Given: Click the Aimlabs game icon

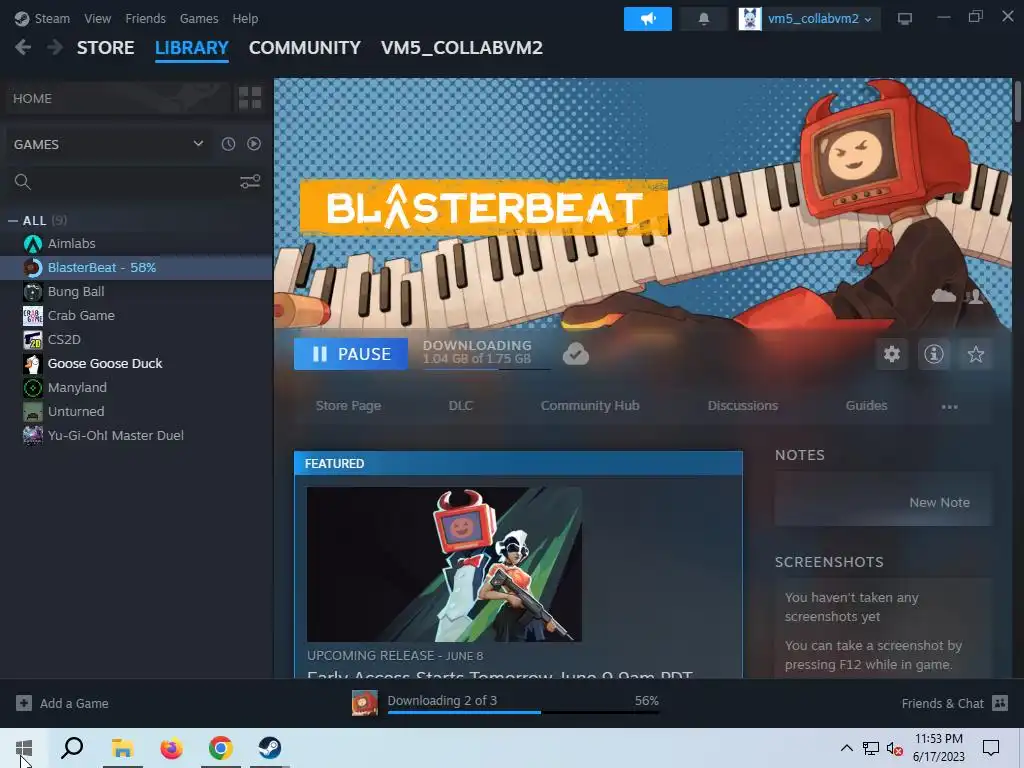Looking at the screenshot, I should pyautogui.click(x=33, y=244).
